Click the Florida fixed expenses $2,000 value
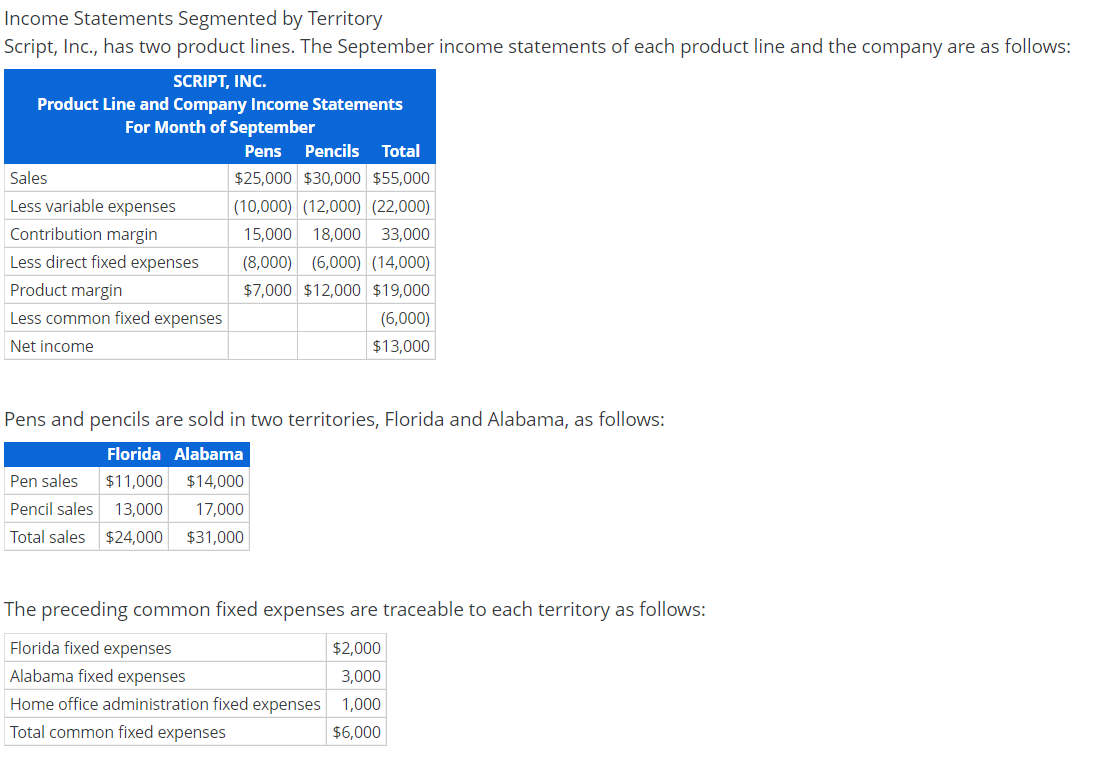 pyautogui.click(x=357, y=648)
